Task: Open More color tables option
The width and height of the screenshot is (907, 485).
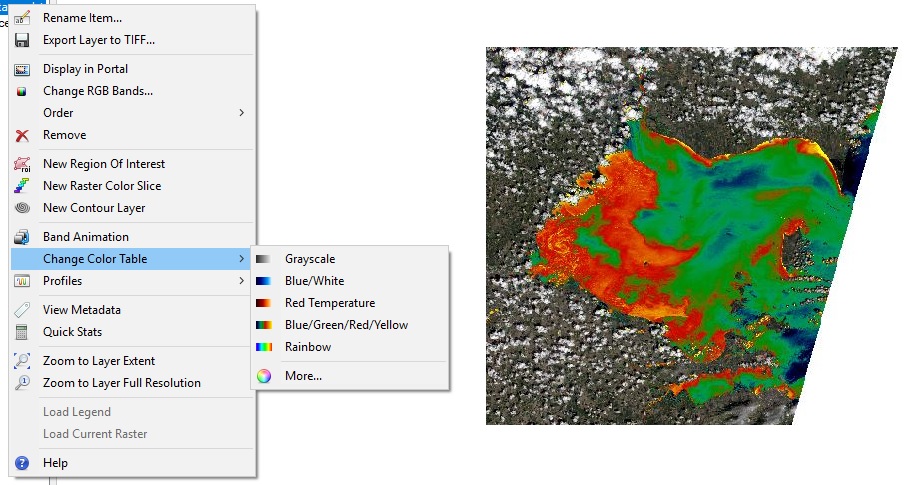Action: click(303, 376)
